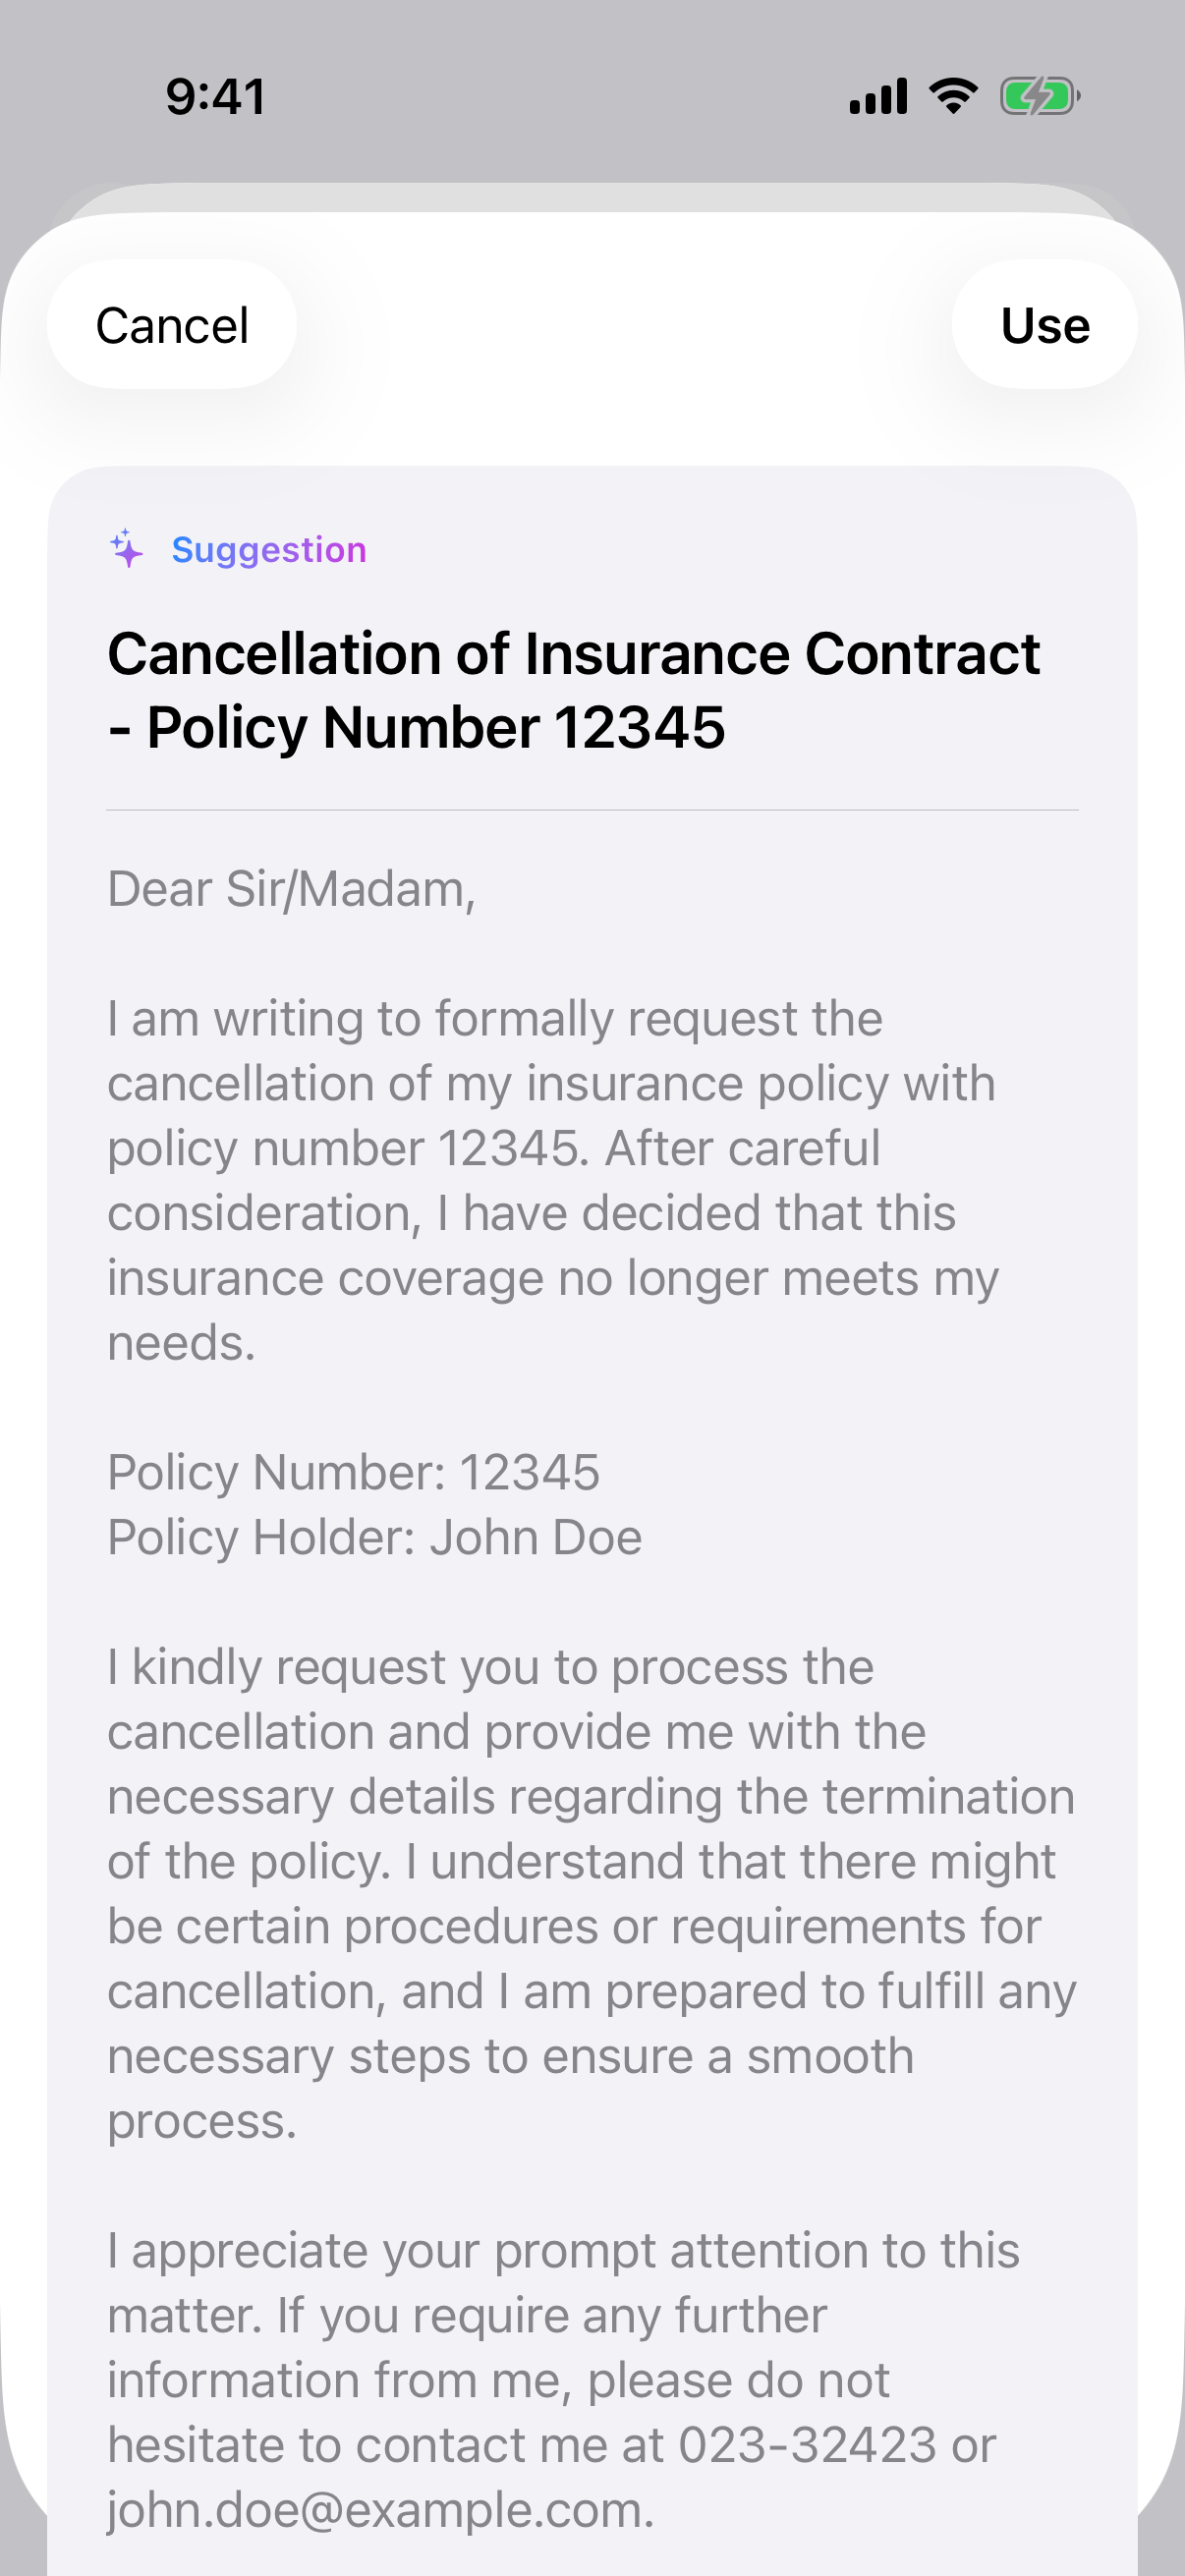Click the Policy Number: 12345 line
Image resolution: width=1185 pixels, height=2576 pixels.
(x=353, y=1472)
